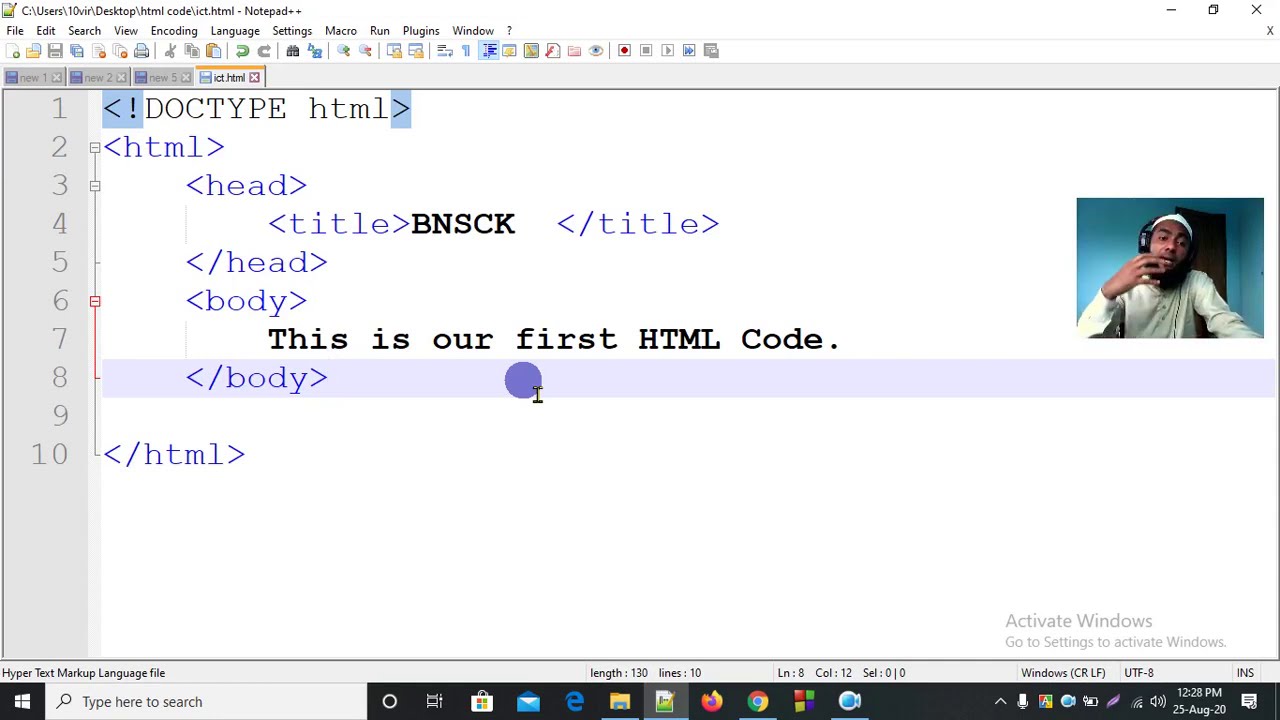
Task: Open the Function List toolbar icon
Action: (552, 51)
